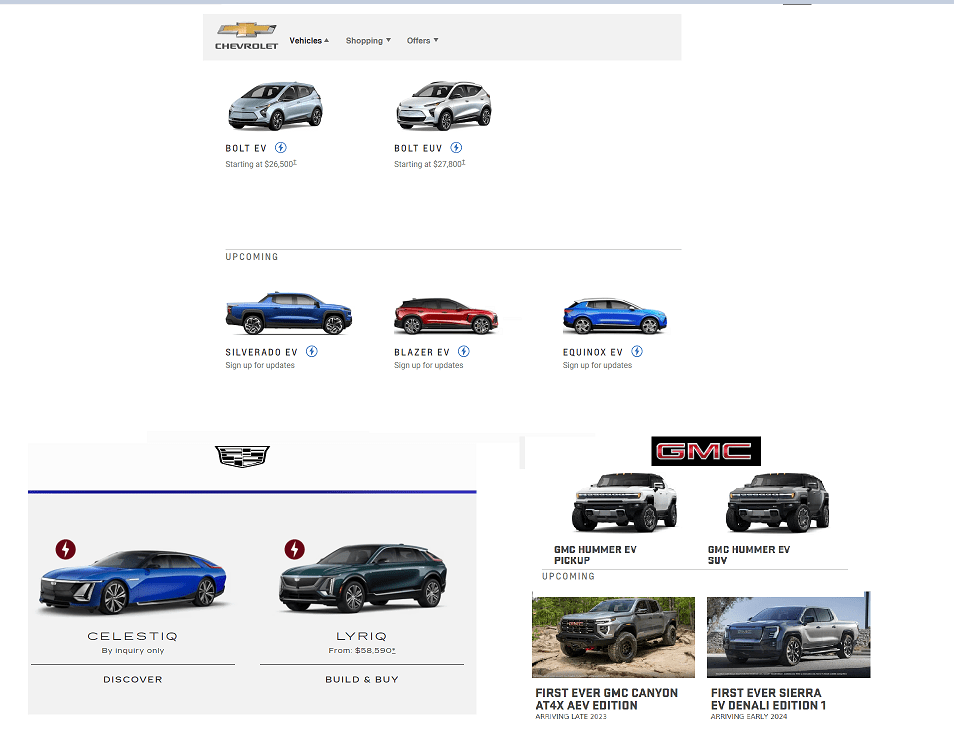
Task: Open the BLAZER EV link
Action: (x=422, y=352)
